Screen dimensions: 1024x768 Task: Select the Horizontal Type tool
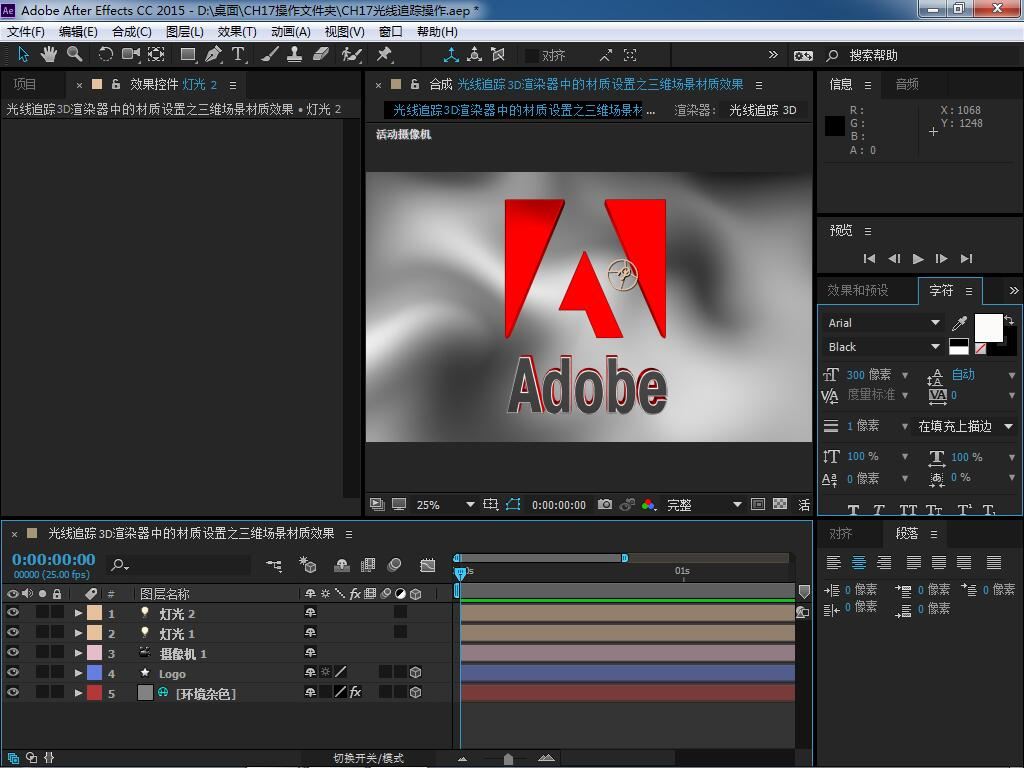238,55
